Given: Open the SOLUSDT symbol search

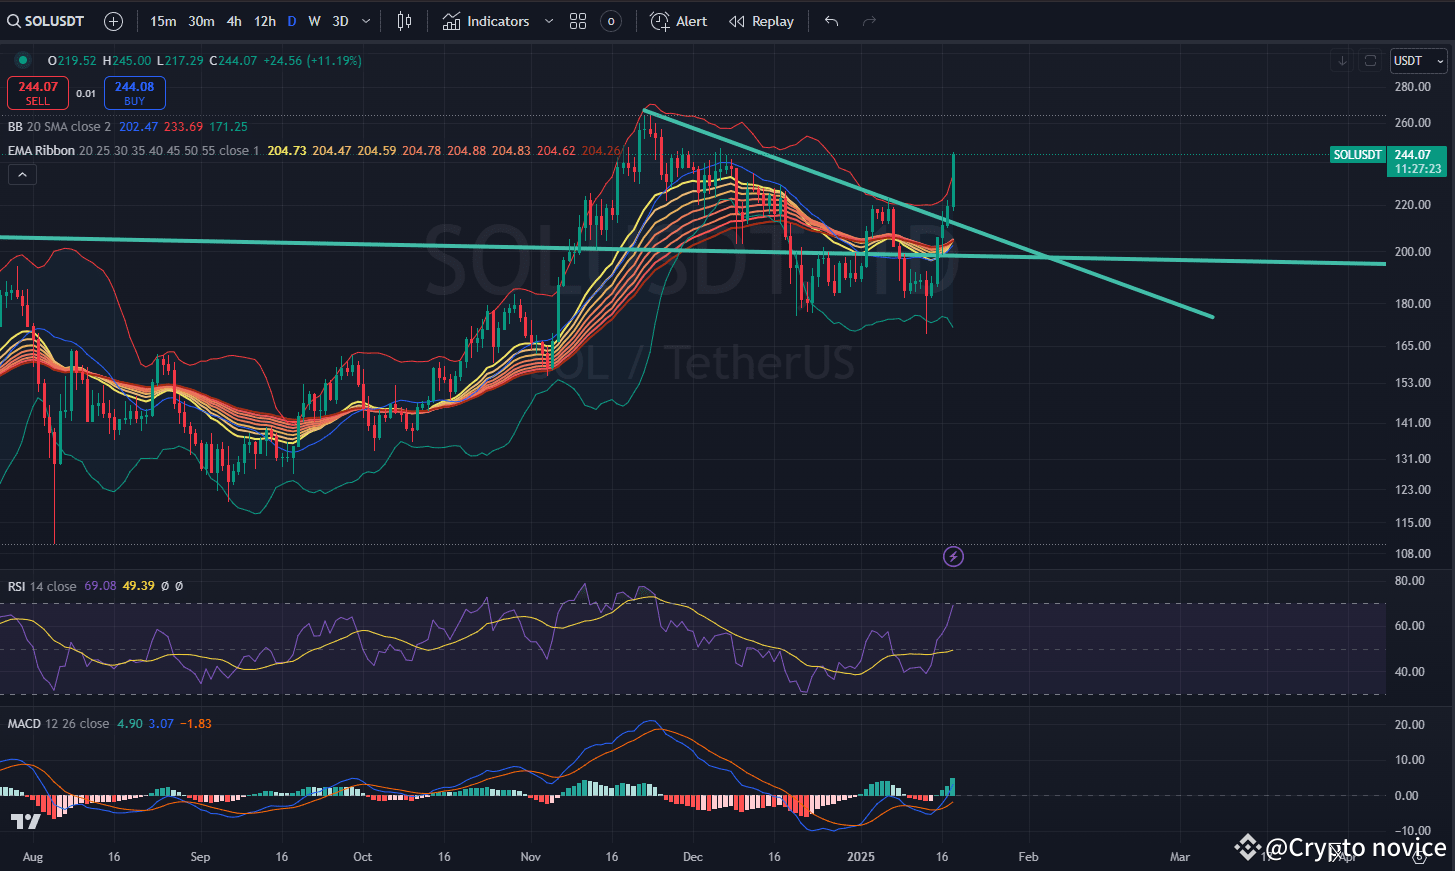Looking at the screenshot, I should (46, 21).
